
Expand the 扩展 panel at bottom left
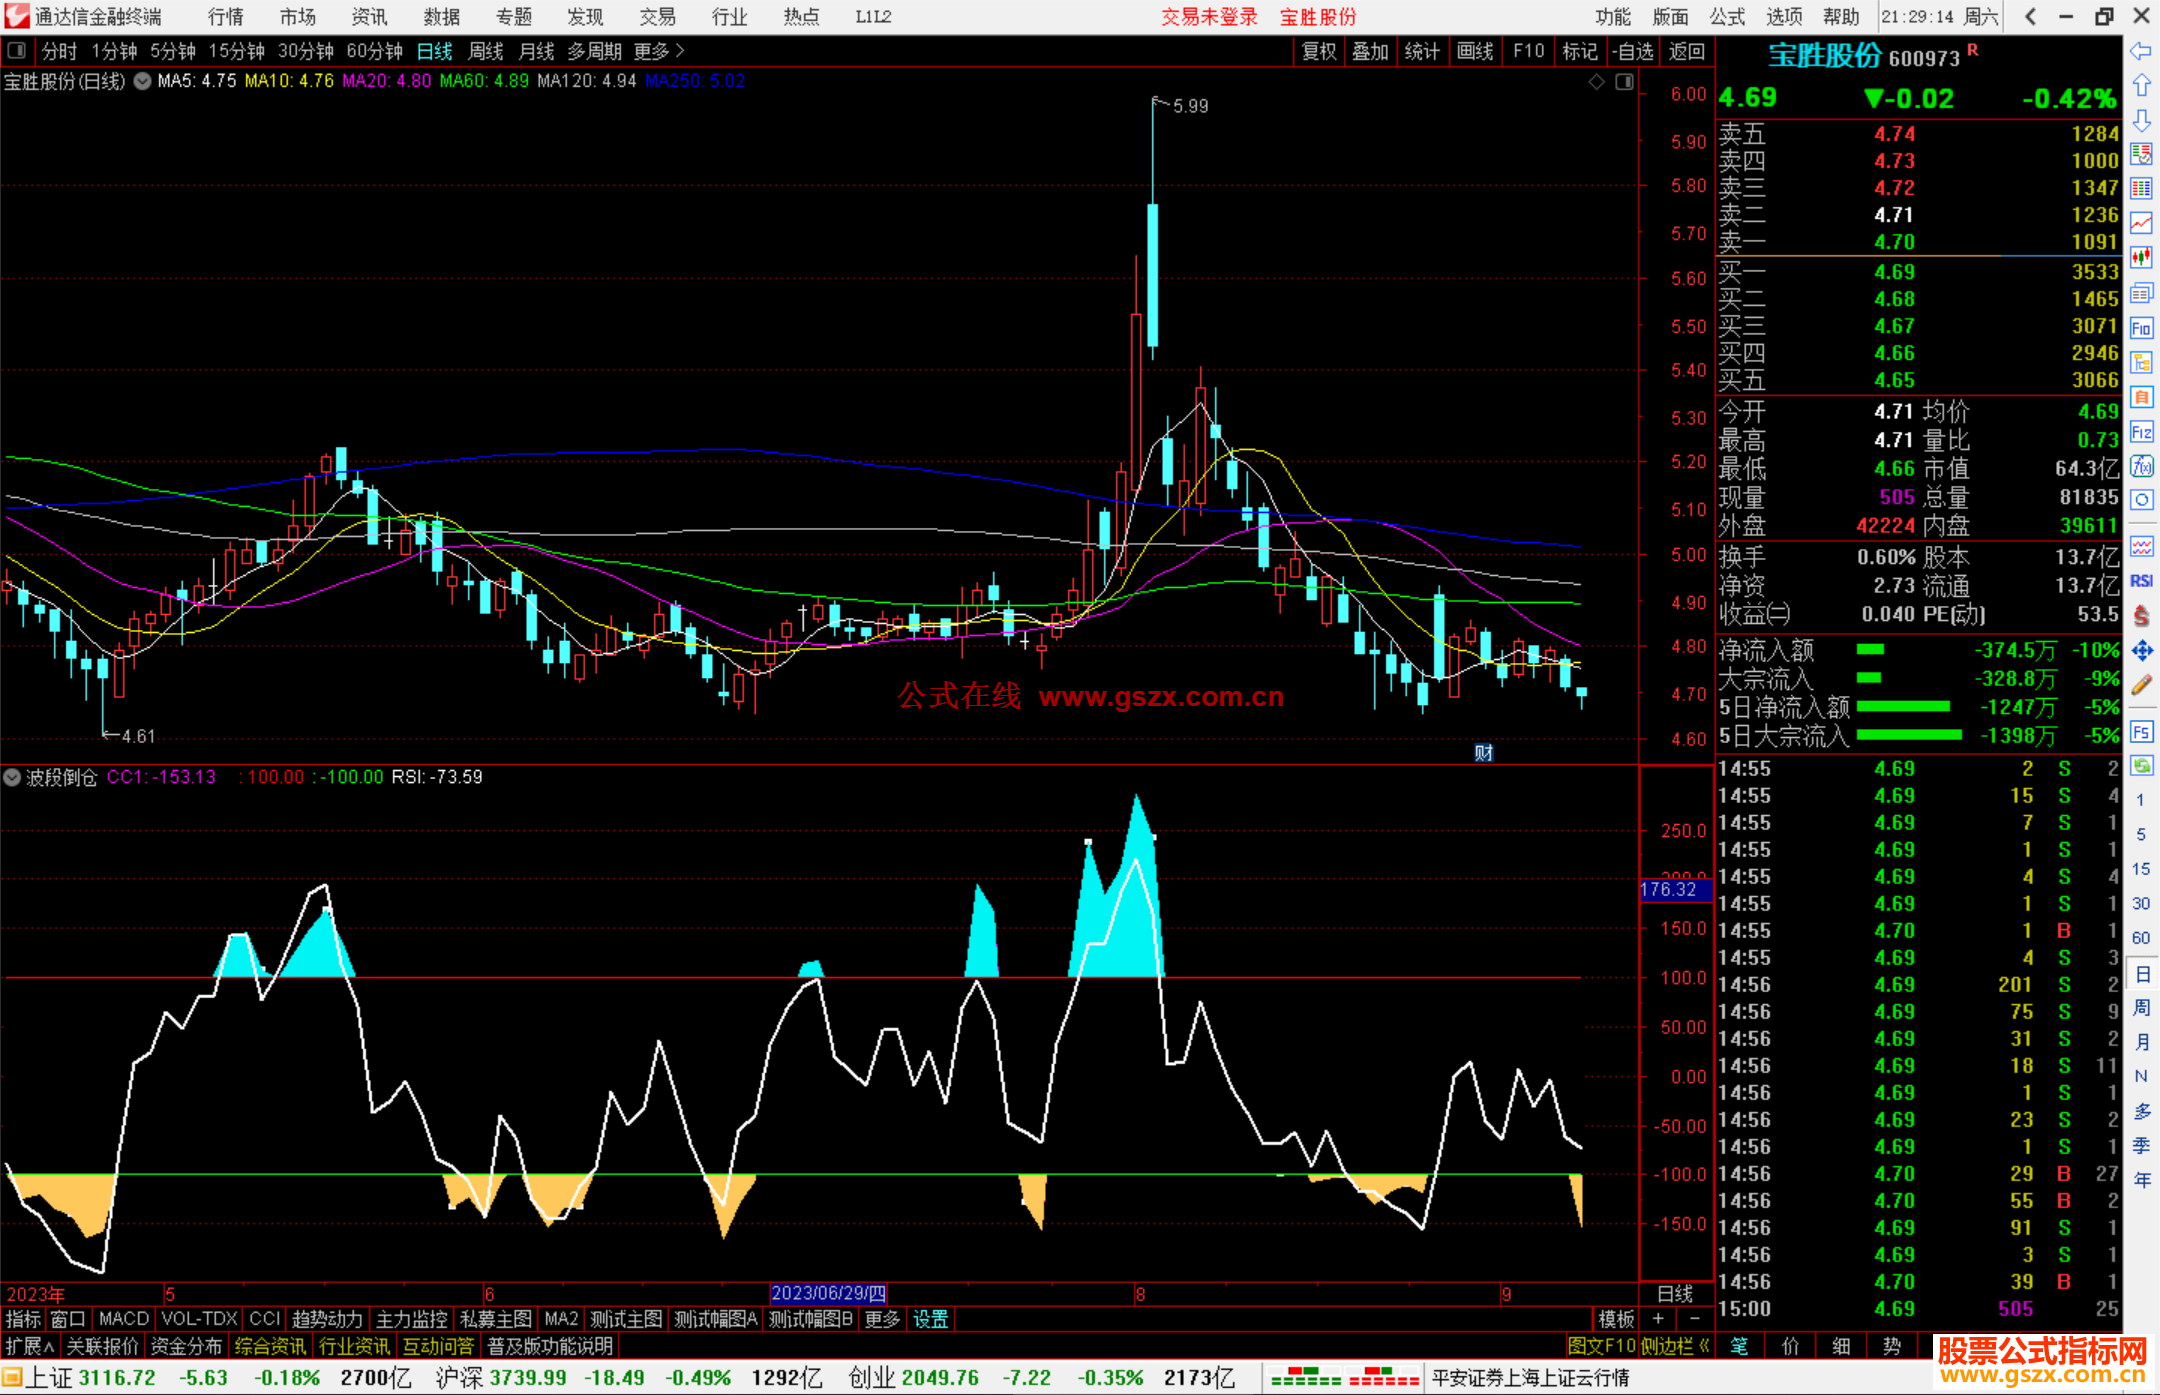pyautogui.click(x=30, y=1346)
